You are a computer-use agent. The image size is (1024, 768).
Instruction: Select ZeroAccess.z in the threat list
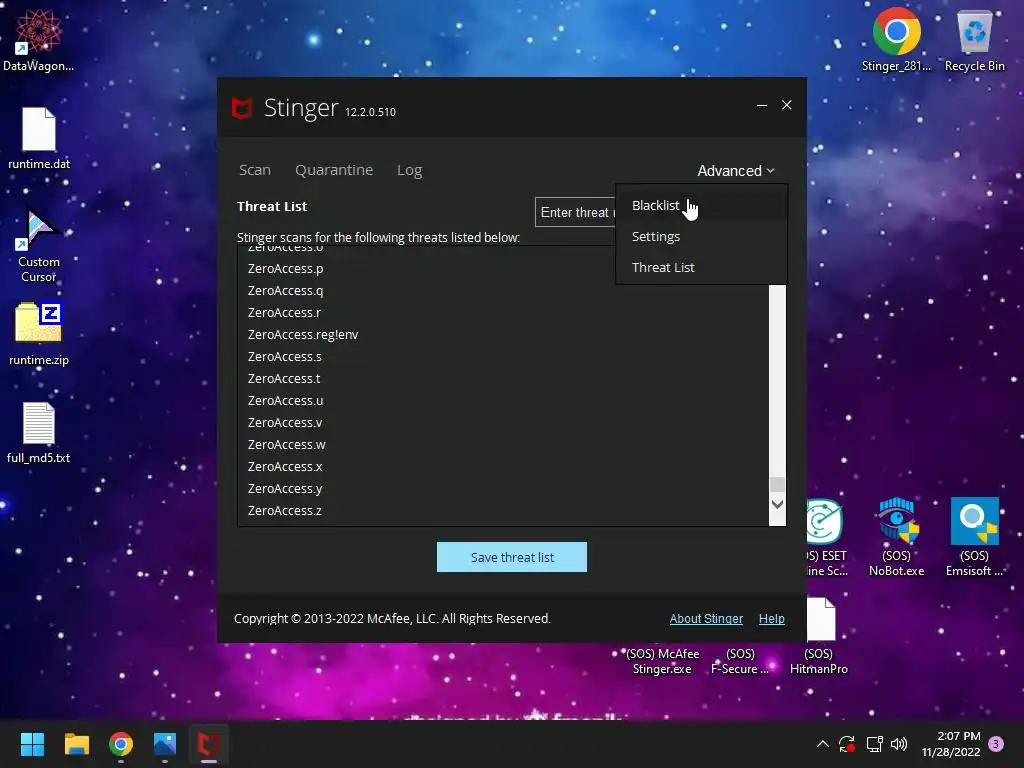pos(285,510)
